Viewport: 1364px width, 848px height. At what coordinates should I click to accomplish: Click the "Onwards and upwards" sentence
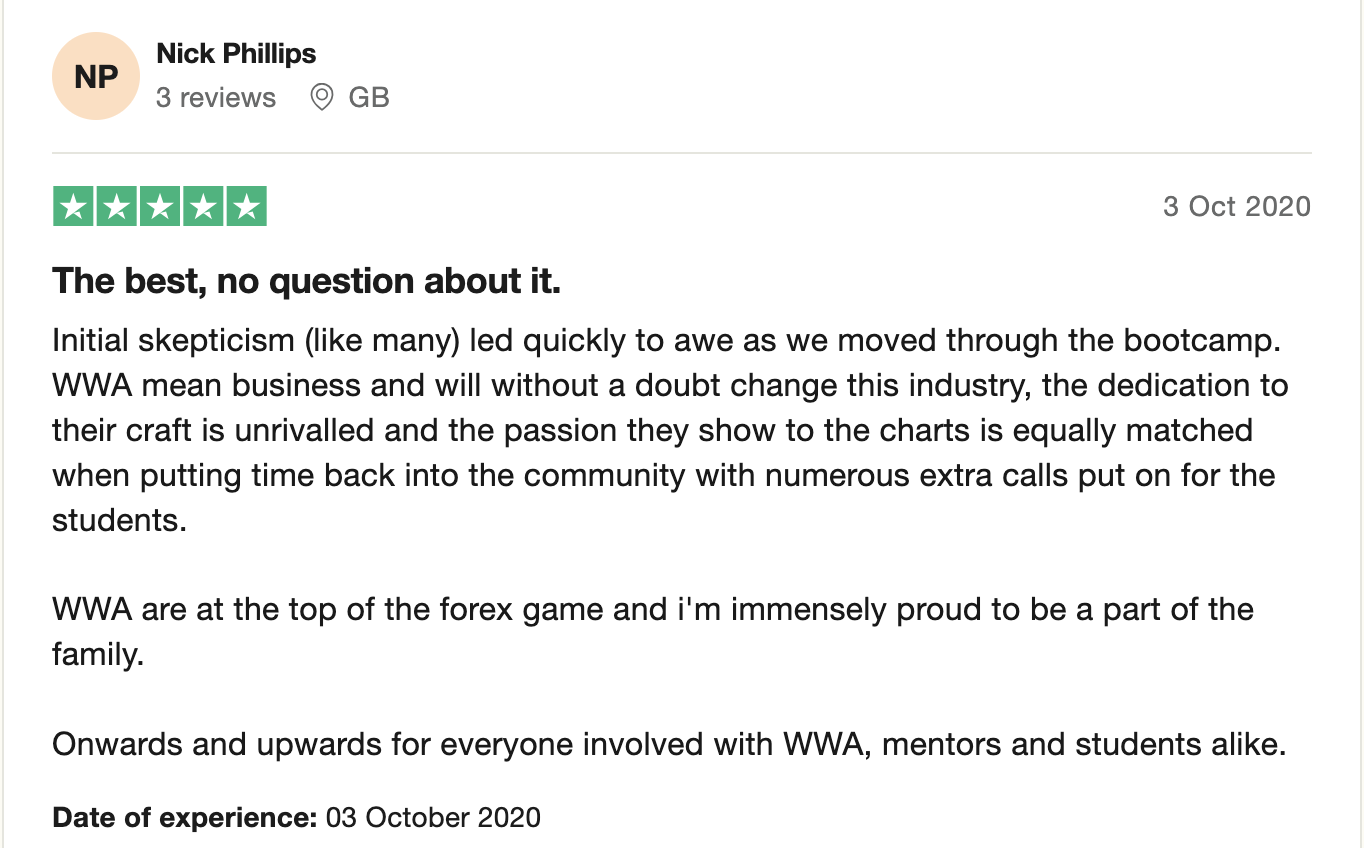[668, 744]
